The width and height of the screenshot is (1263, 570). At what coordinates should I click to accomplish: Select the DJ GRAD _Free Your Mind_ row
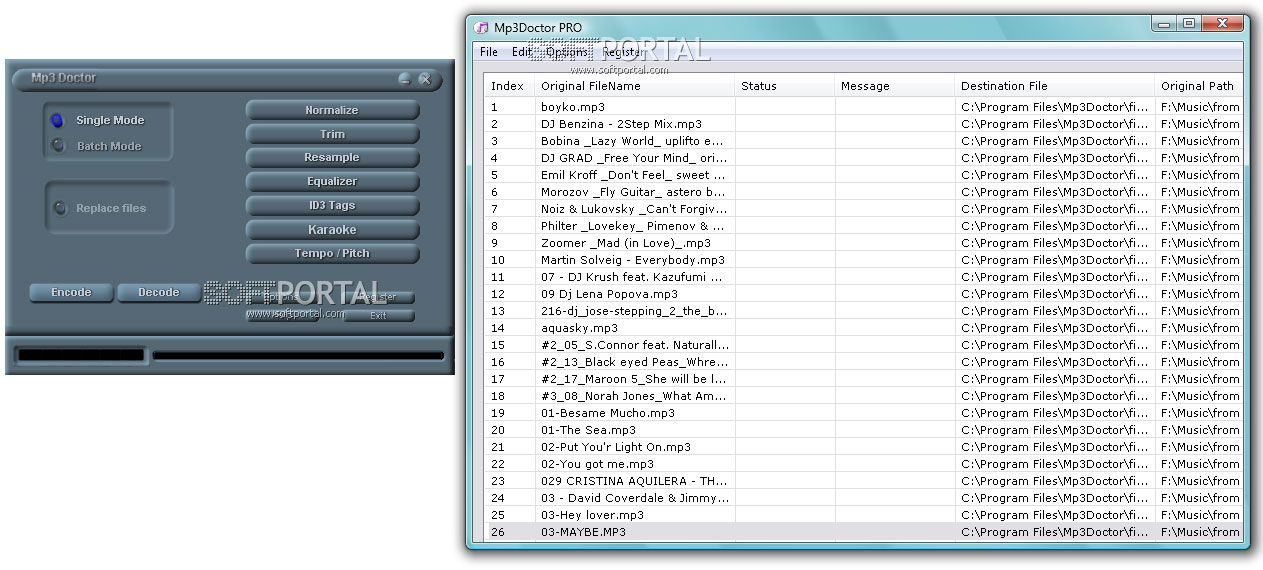863,158
